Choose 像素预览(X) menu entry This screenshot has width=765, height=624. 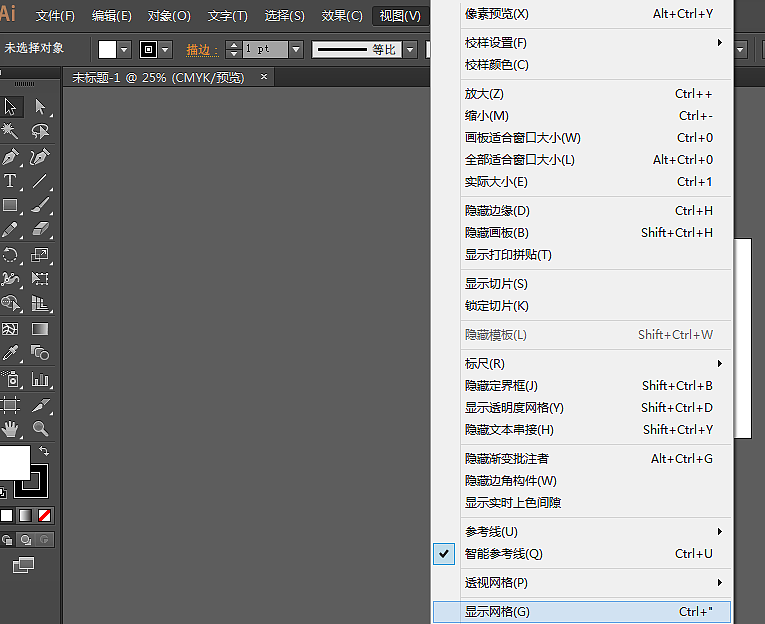(x=582, y=14)
